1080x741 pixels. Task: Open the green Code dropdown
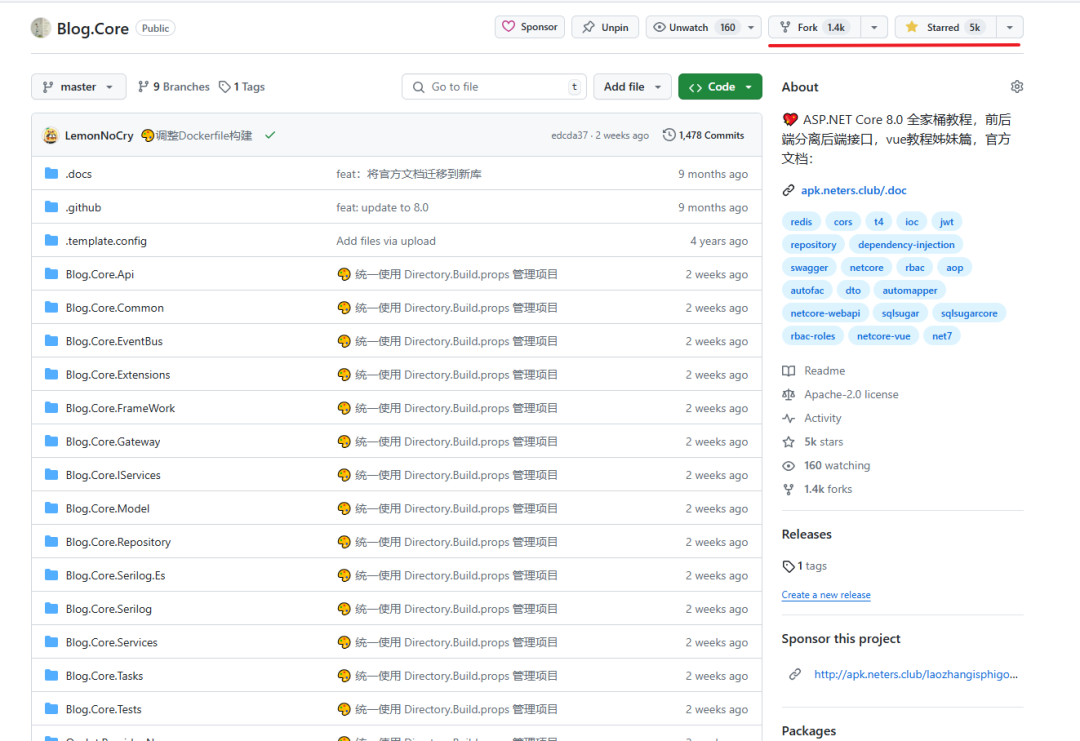tap(720, 87)
